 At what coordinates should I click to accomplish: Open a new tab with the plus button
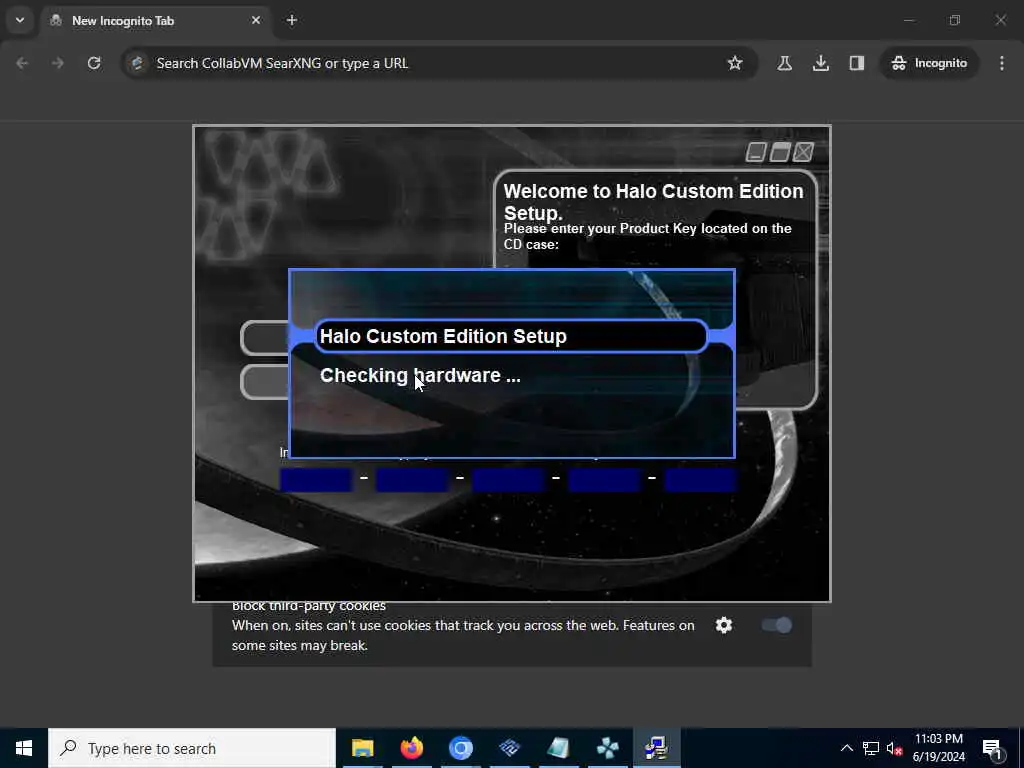[292, 20]
